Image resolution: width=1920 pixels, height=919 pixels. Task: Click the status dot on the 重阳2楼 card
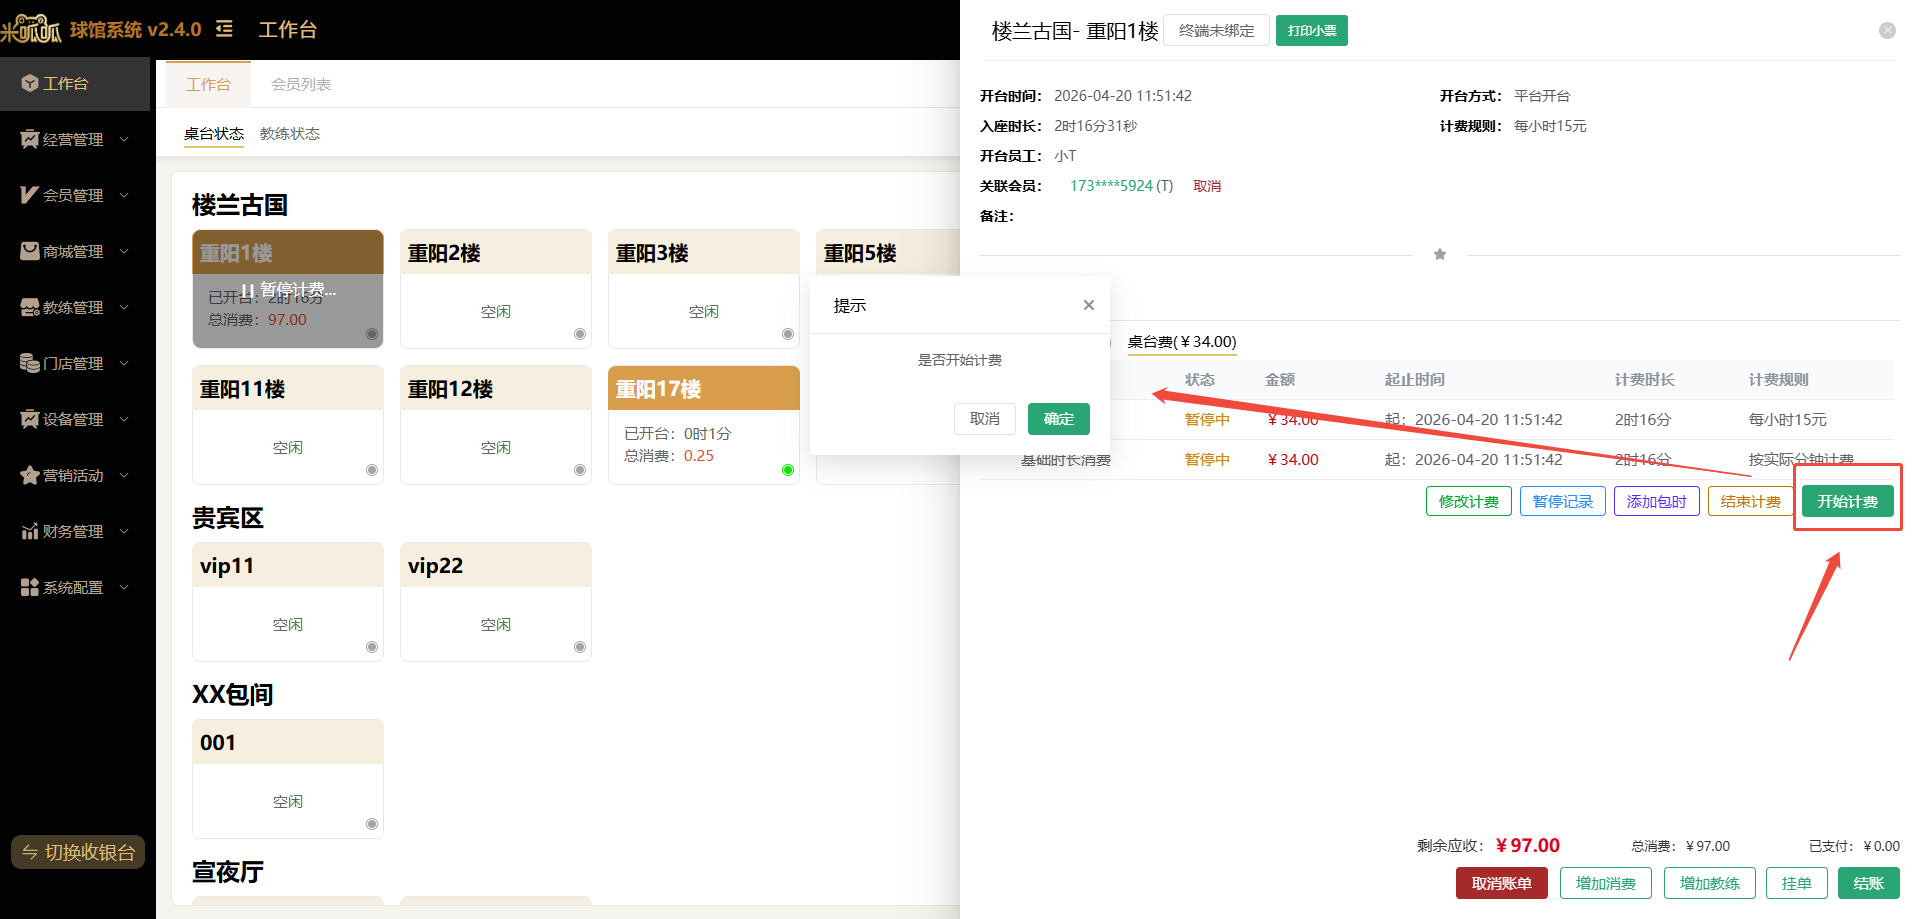(580, 334)
